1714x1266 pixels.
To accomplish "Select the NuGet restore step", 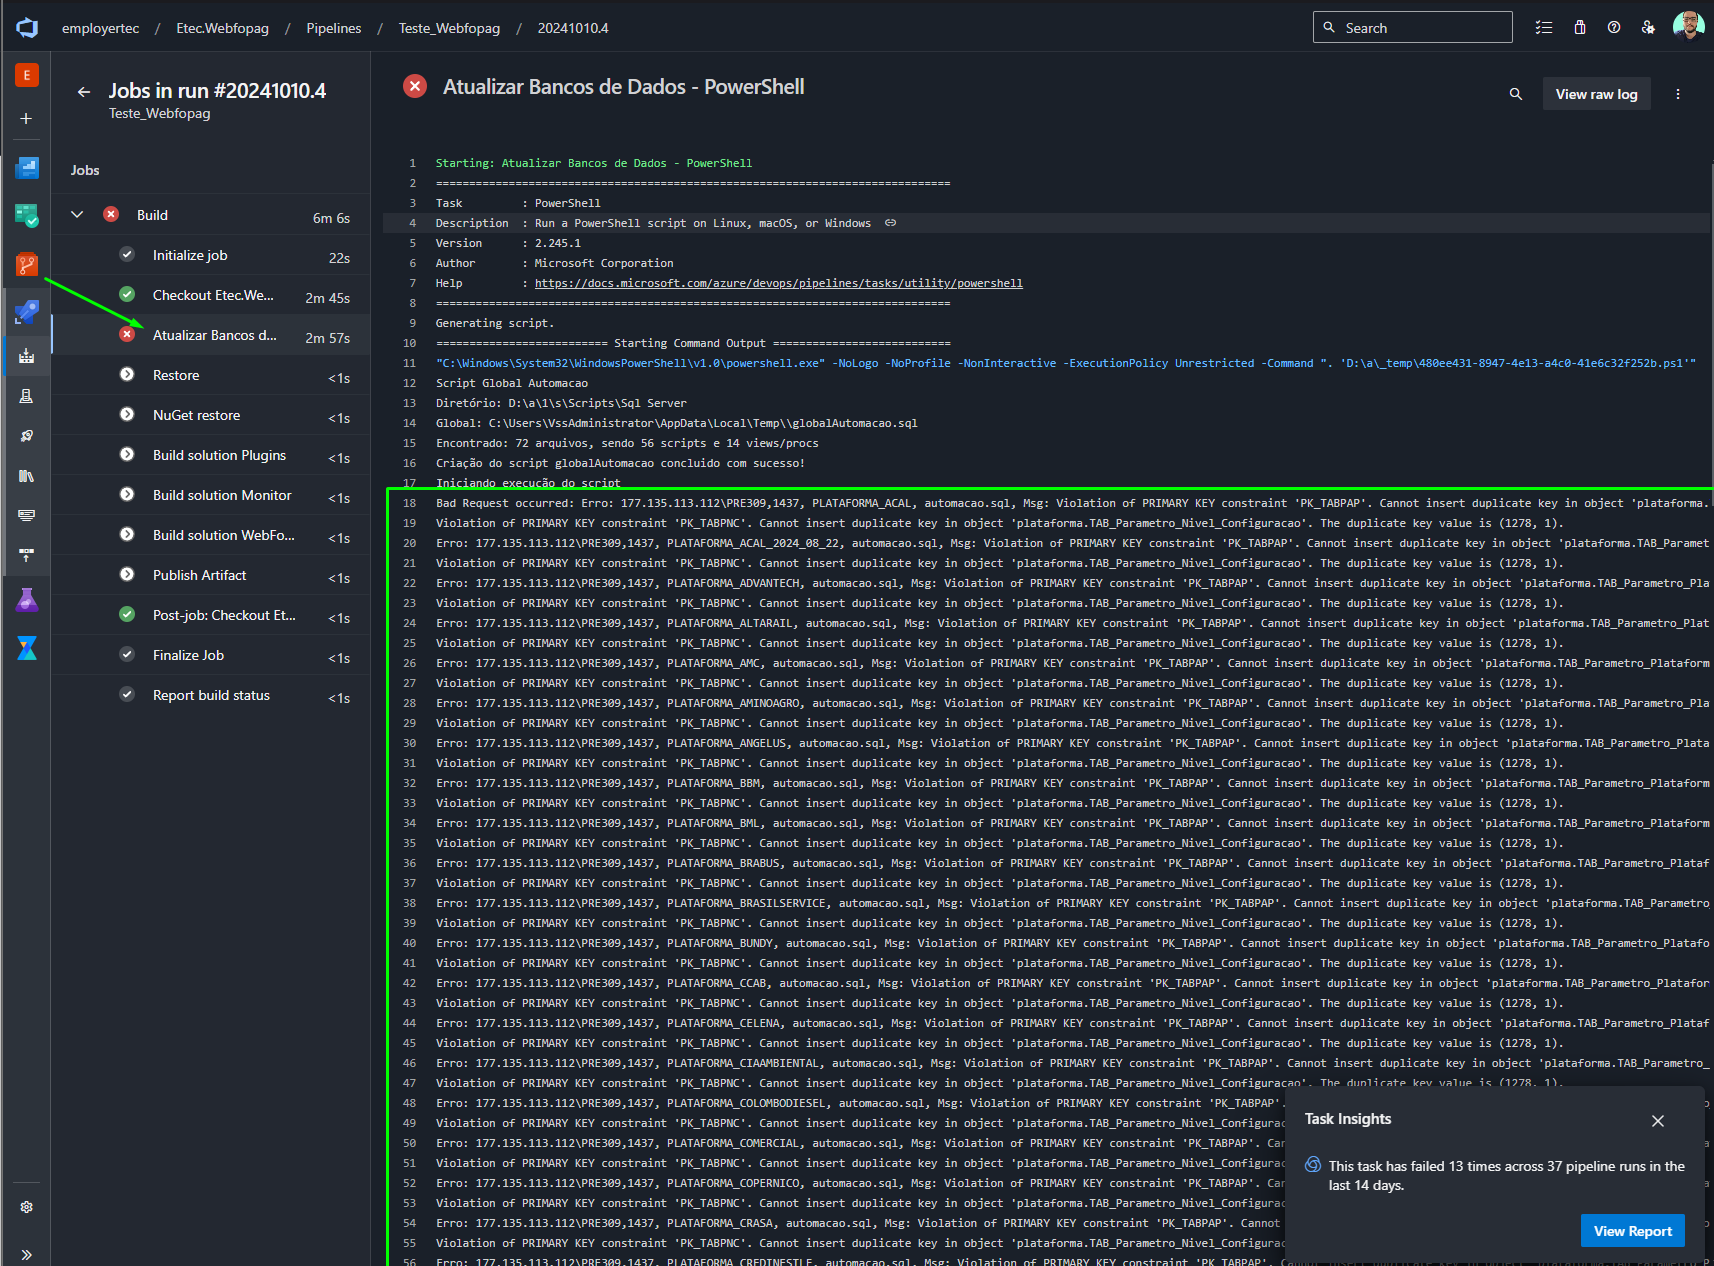I will [x=211, y=415].
